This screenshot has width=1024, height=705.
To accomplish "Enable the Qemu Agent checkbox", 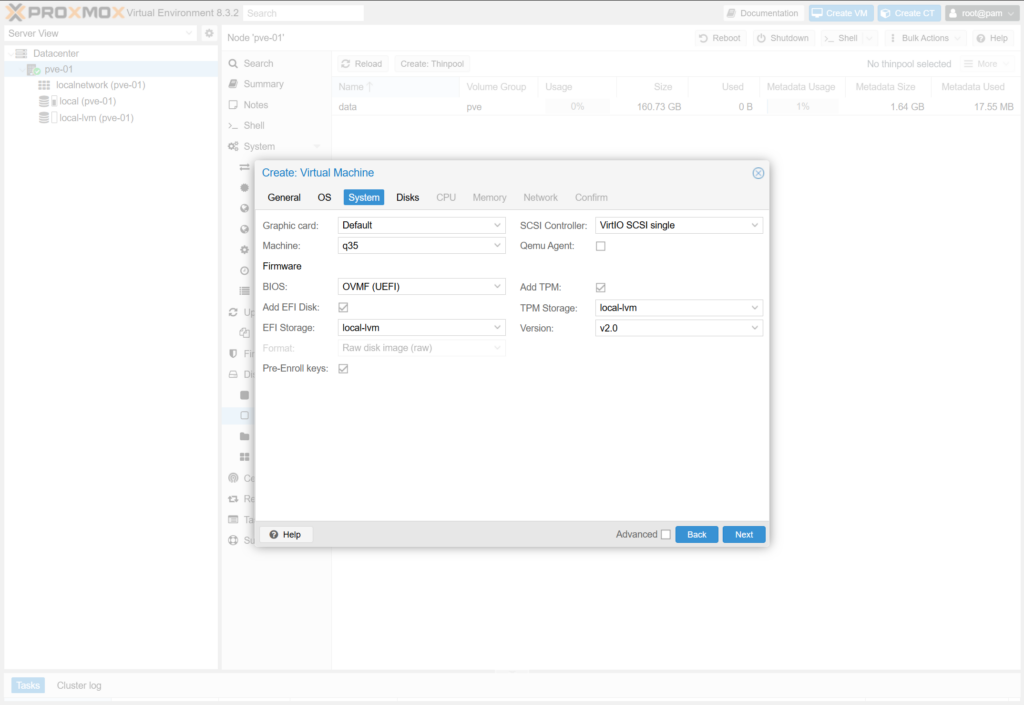I will [601, 246].
